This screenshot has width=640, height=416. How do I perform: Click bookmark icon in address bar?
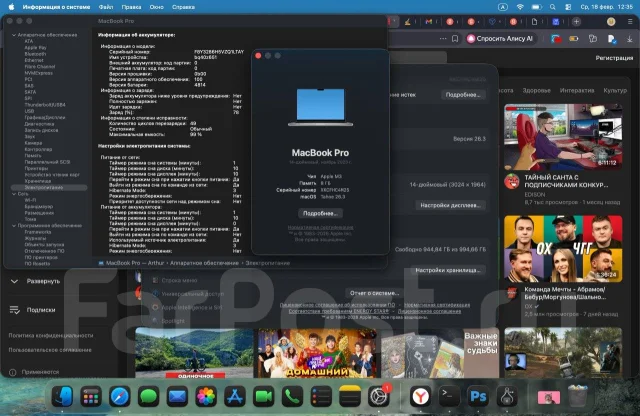(455, 39)
